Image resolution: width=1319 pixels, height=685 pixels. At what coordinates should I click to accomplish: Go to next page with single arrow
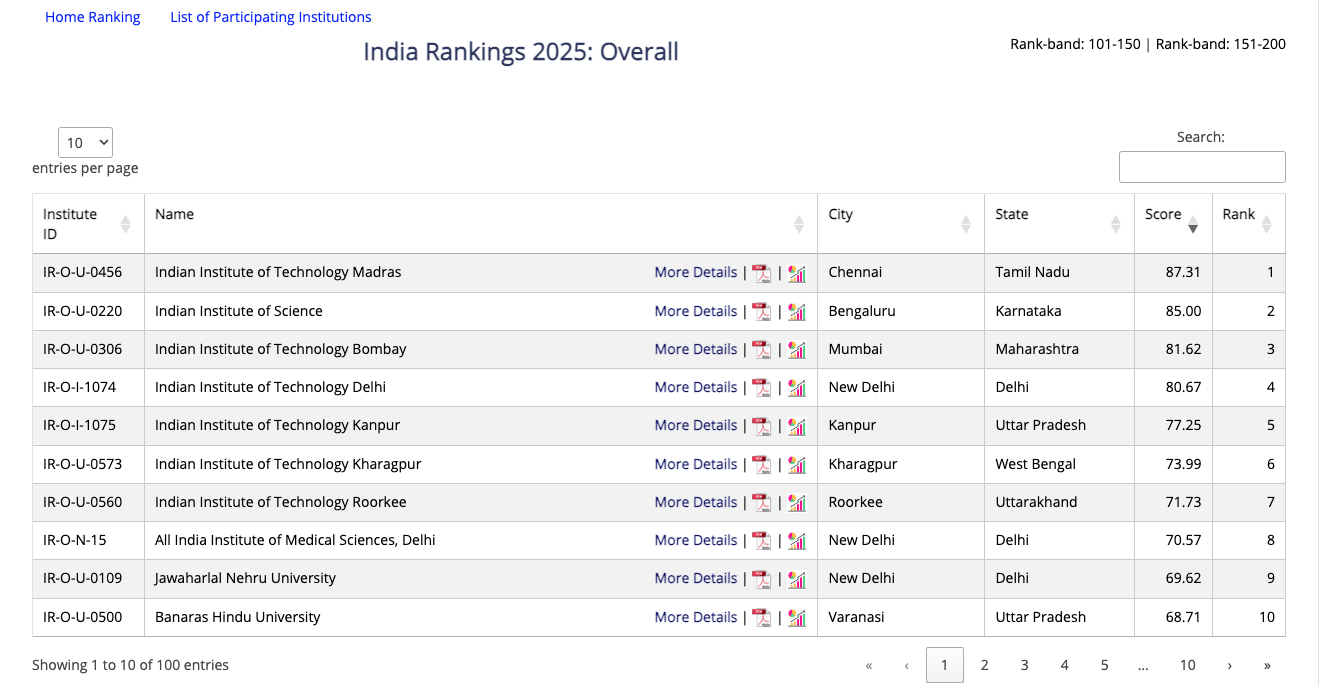(x=1229, y=665)
